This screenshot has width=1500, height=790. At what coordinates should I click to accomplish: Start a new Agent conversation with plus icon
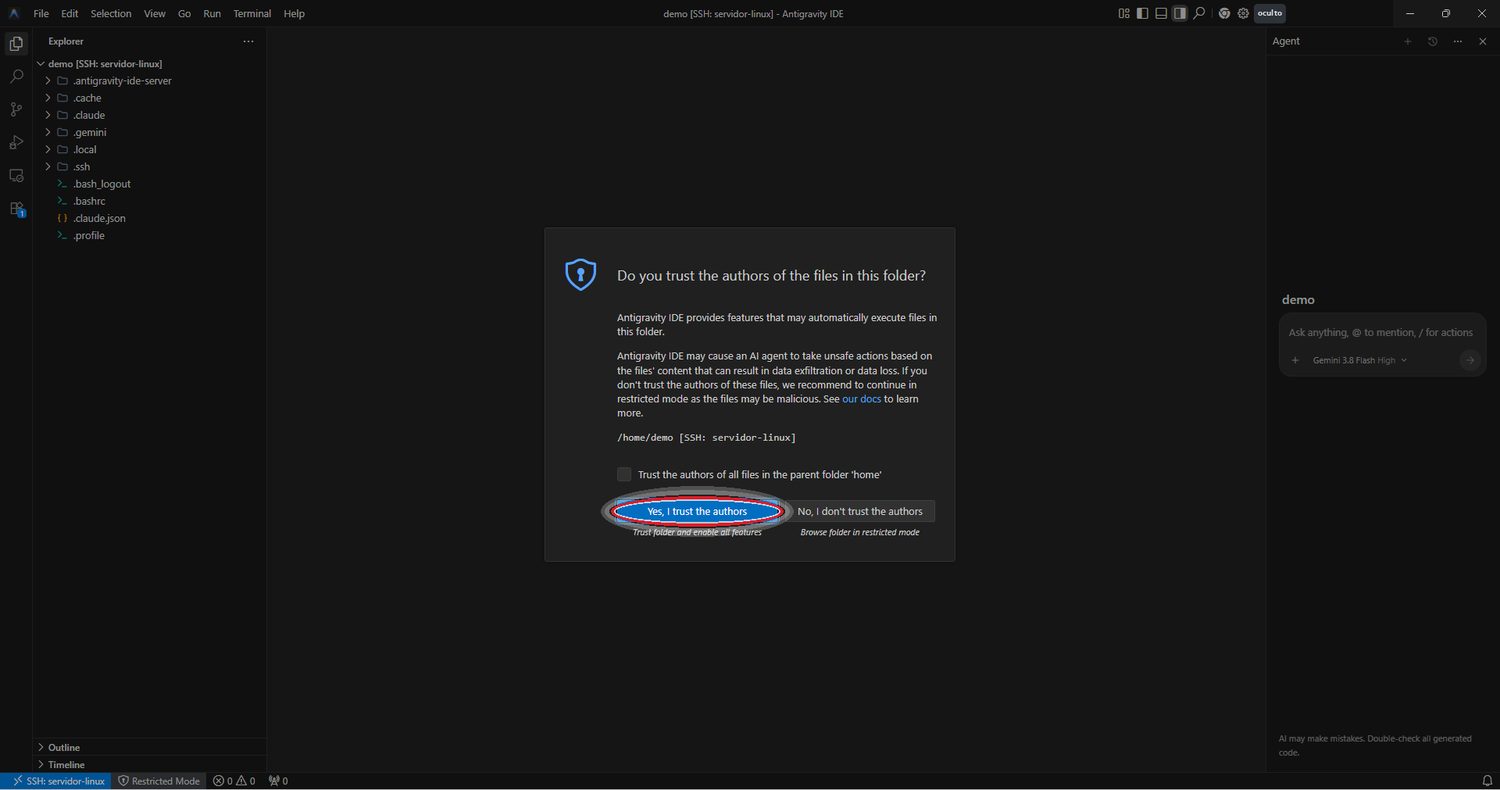[x=1408, y=41]
